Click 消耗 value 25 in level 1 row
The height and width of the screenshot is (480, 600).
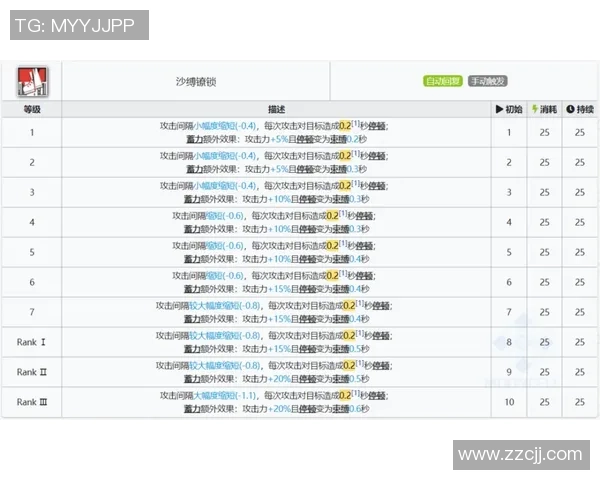click(x=545, y=132)
